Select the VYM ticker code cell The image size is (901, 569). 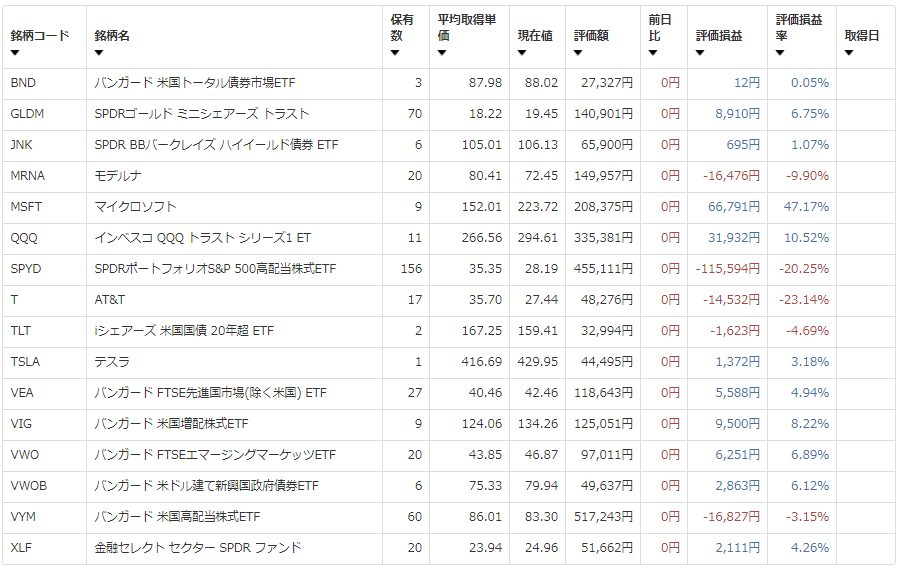(45, 518)
